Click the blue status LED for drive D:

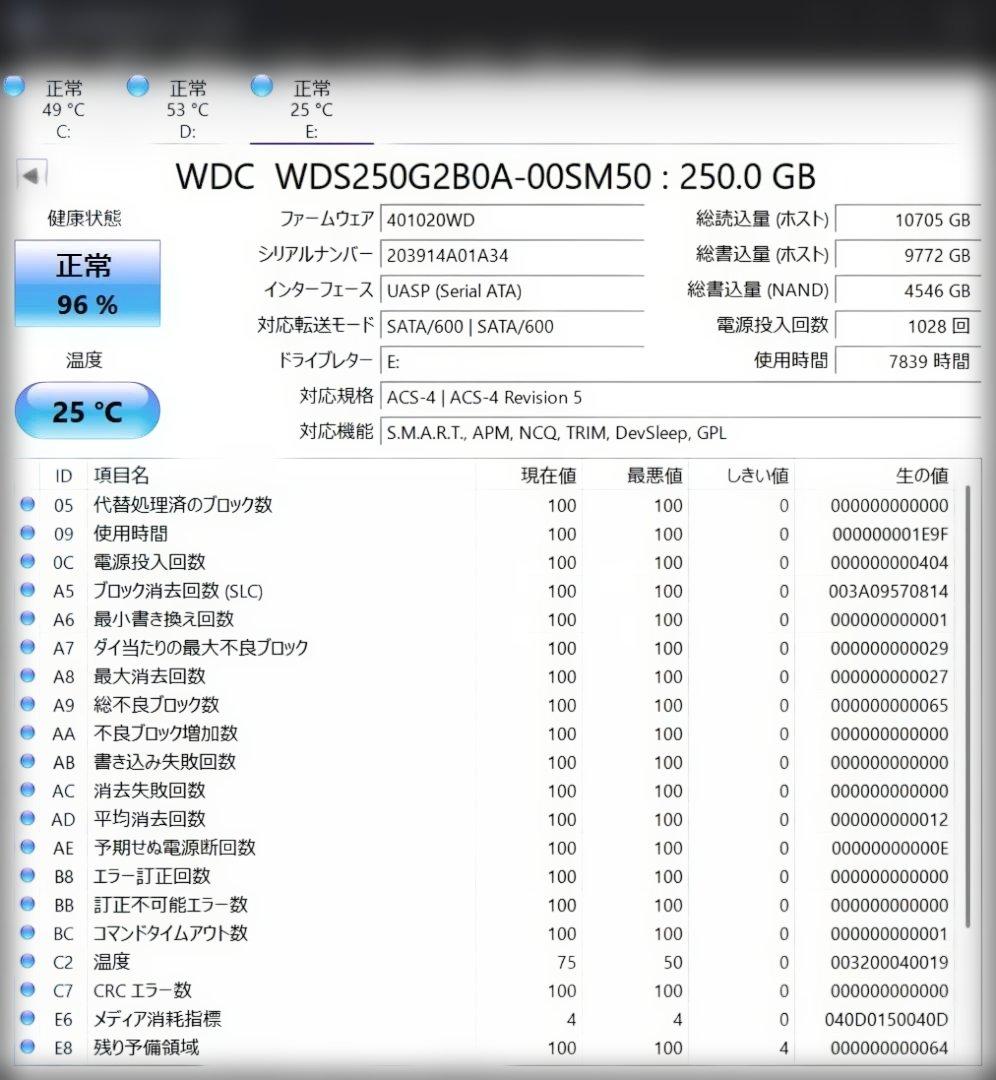point(138,86)
